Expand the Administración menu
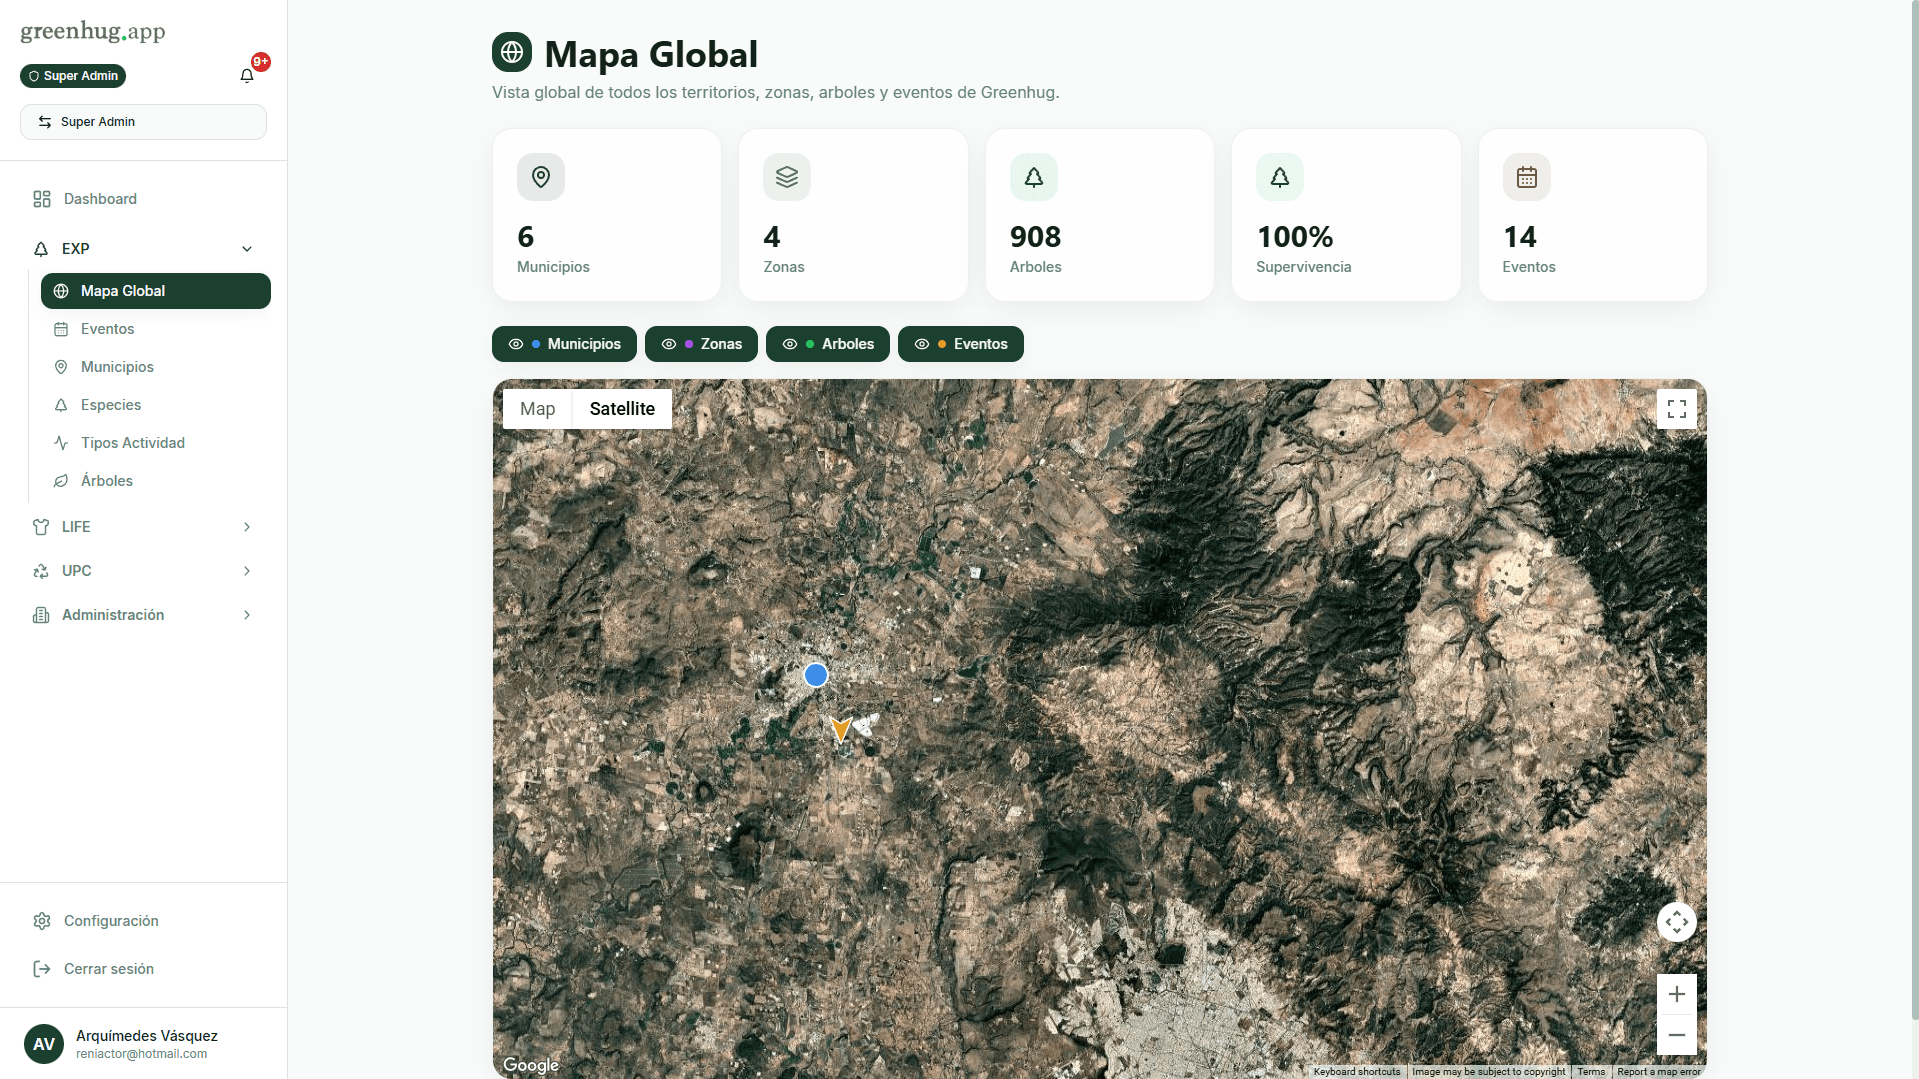This screenshot has width=1919, height=1079. point(246,615)
